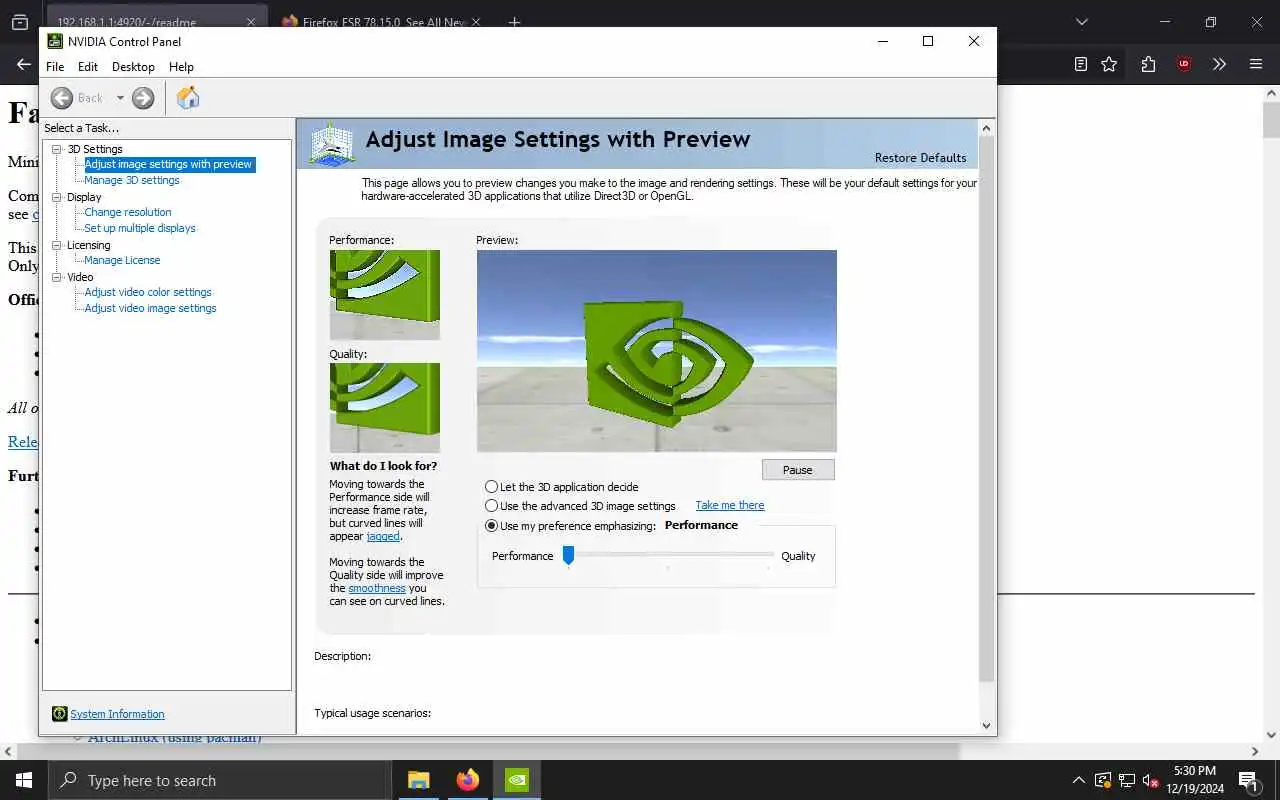Click Firefox horizontal scrollbar right arrow
1280x800 pixels.
[1255, 751]
